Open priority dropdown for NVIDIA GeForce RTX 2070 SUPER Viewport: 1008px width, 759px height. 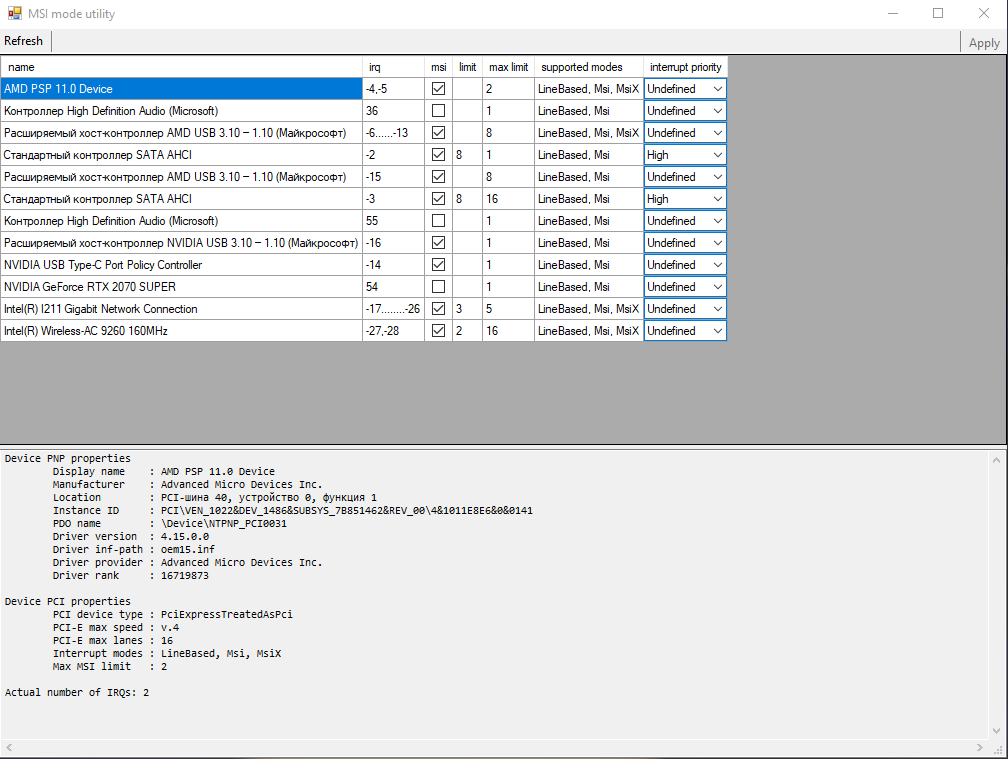click(x=685, y=287)
